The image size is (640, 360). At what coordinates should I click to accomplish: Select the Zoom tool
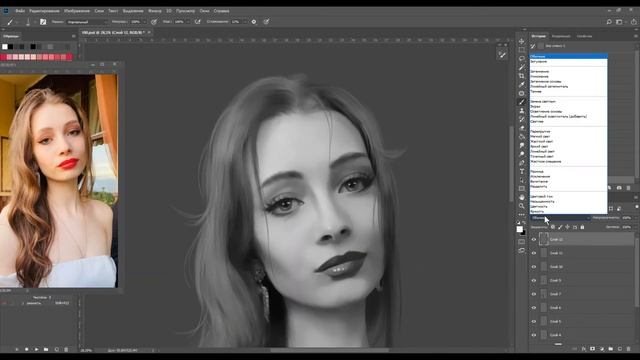click(x=522, y=206)
